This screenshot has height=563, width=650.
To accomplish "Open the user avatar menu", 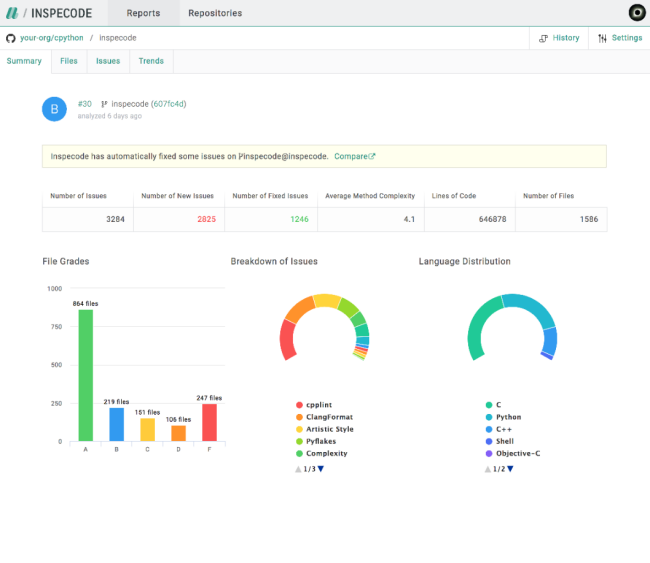I will click(x=637, y=12).
